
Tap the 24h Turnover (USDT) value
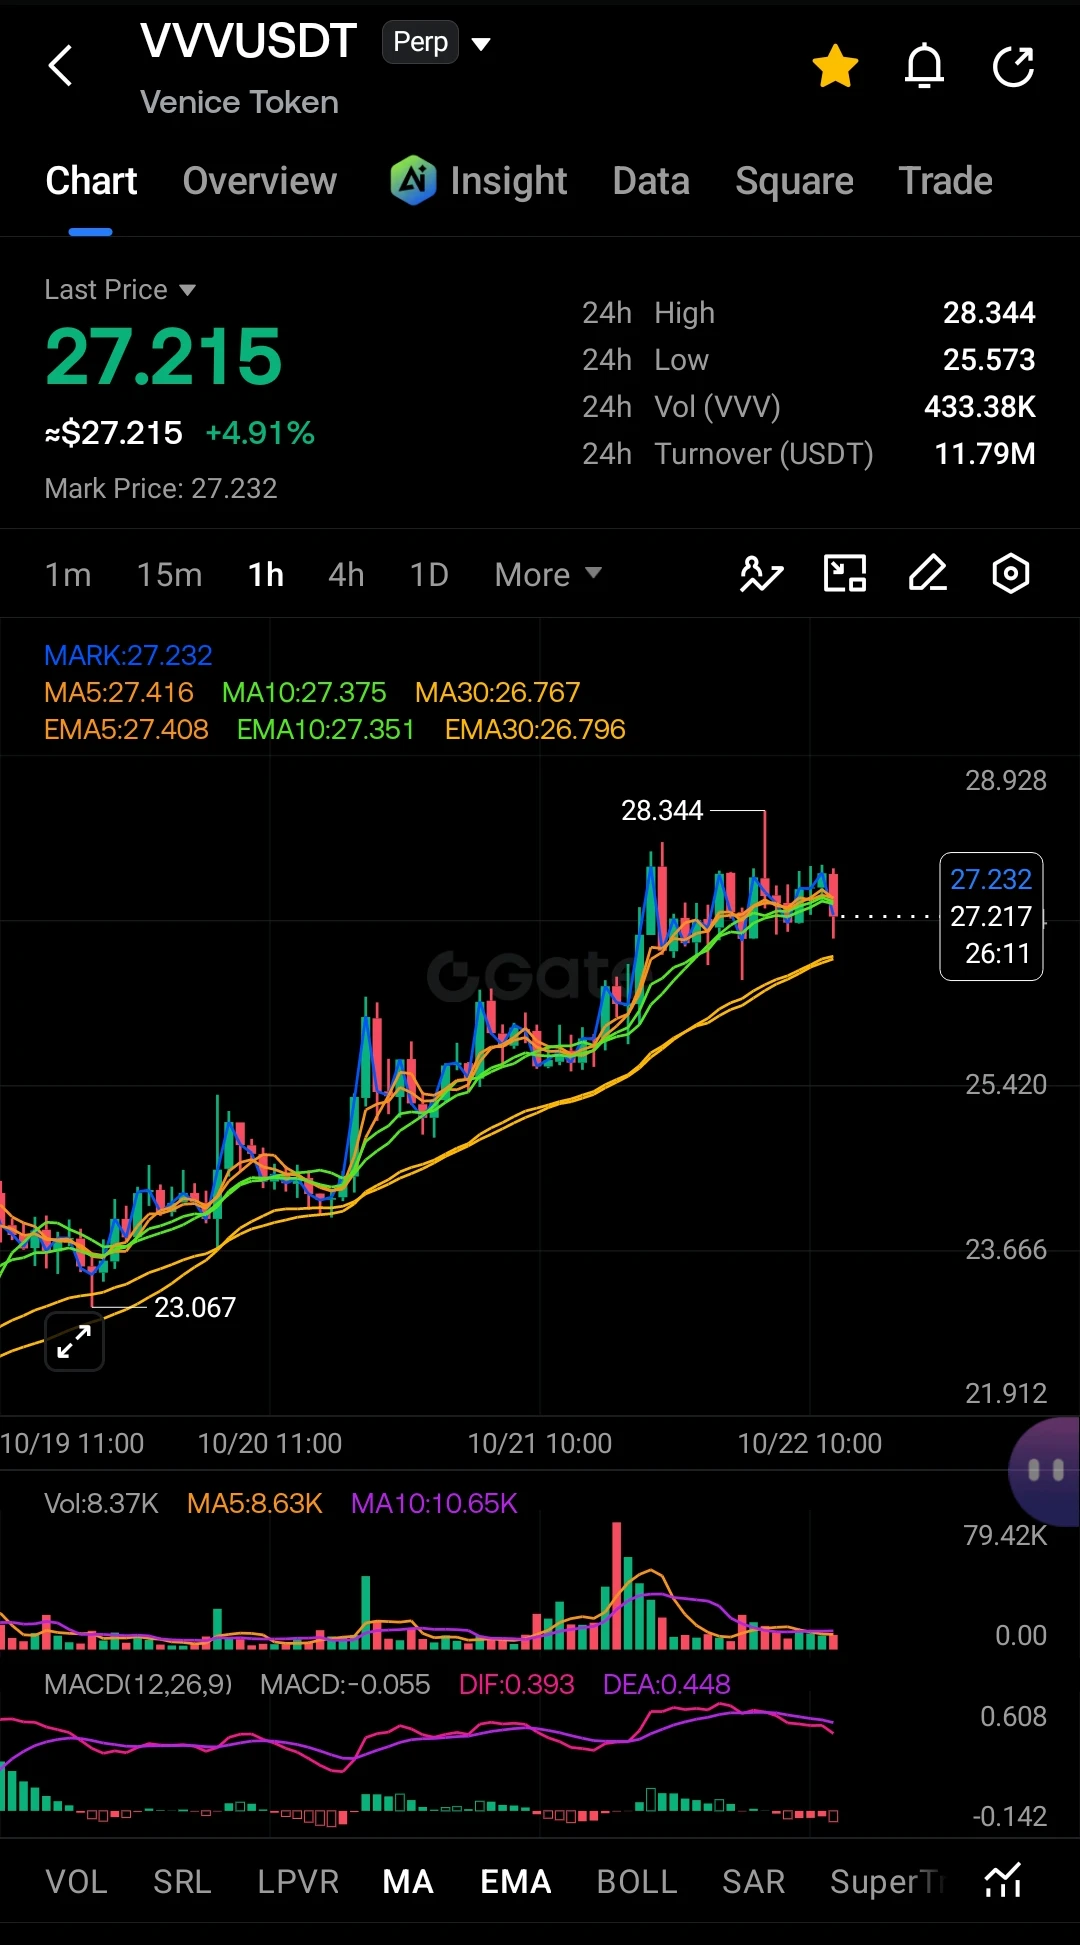pyautogui.click(x=985, y=454)
